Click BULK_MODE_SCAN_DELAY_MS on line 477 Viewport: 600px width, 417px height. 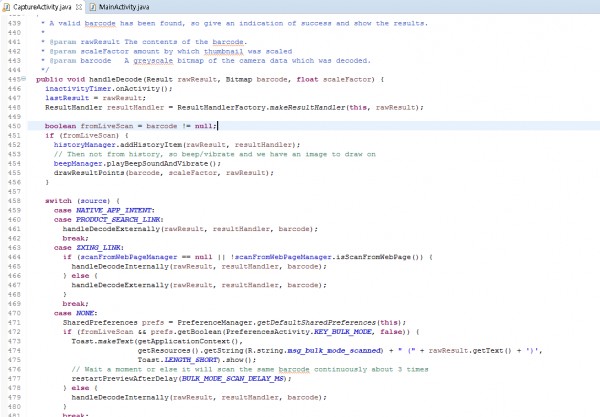pyautogui.click(x=232, y=379)
